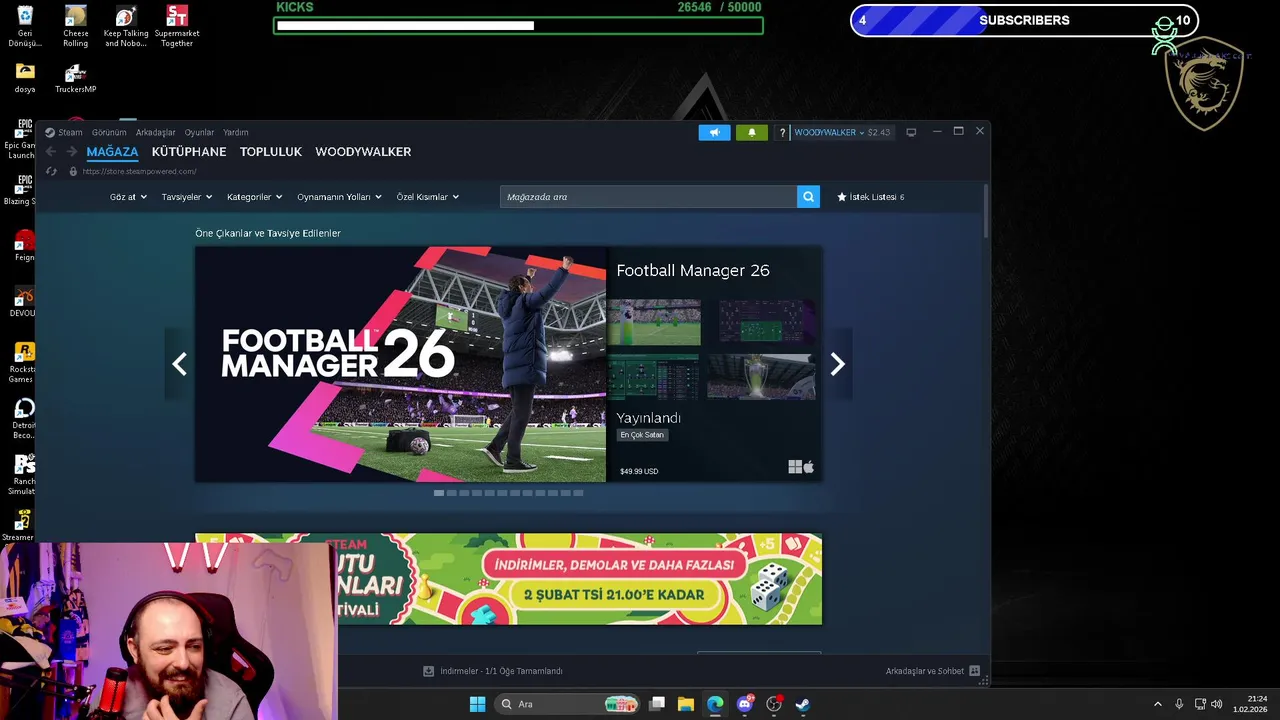This screenshot has width=1280, height=720.
Task: Expand the Tavsiyeler dropdown
Action: (187, 197)
